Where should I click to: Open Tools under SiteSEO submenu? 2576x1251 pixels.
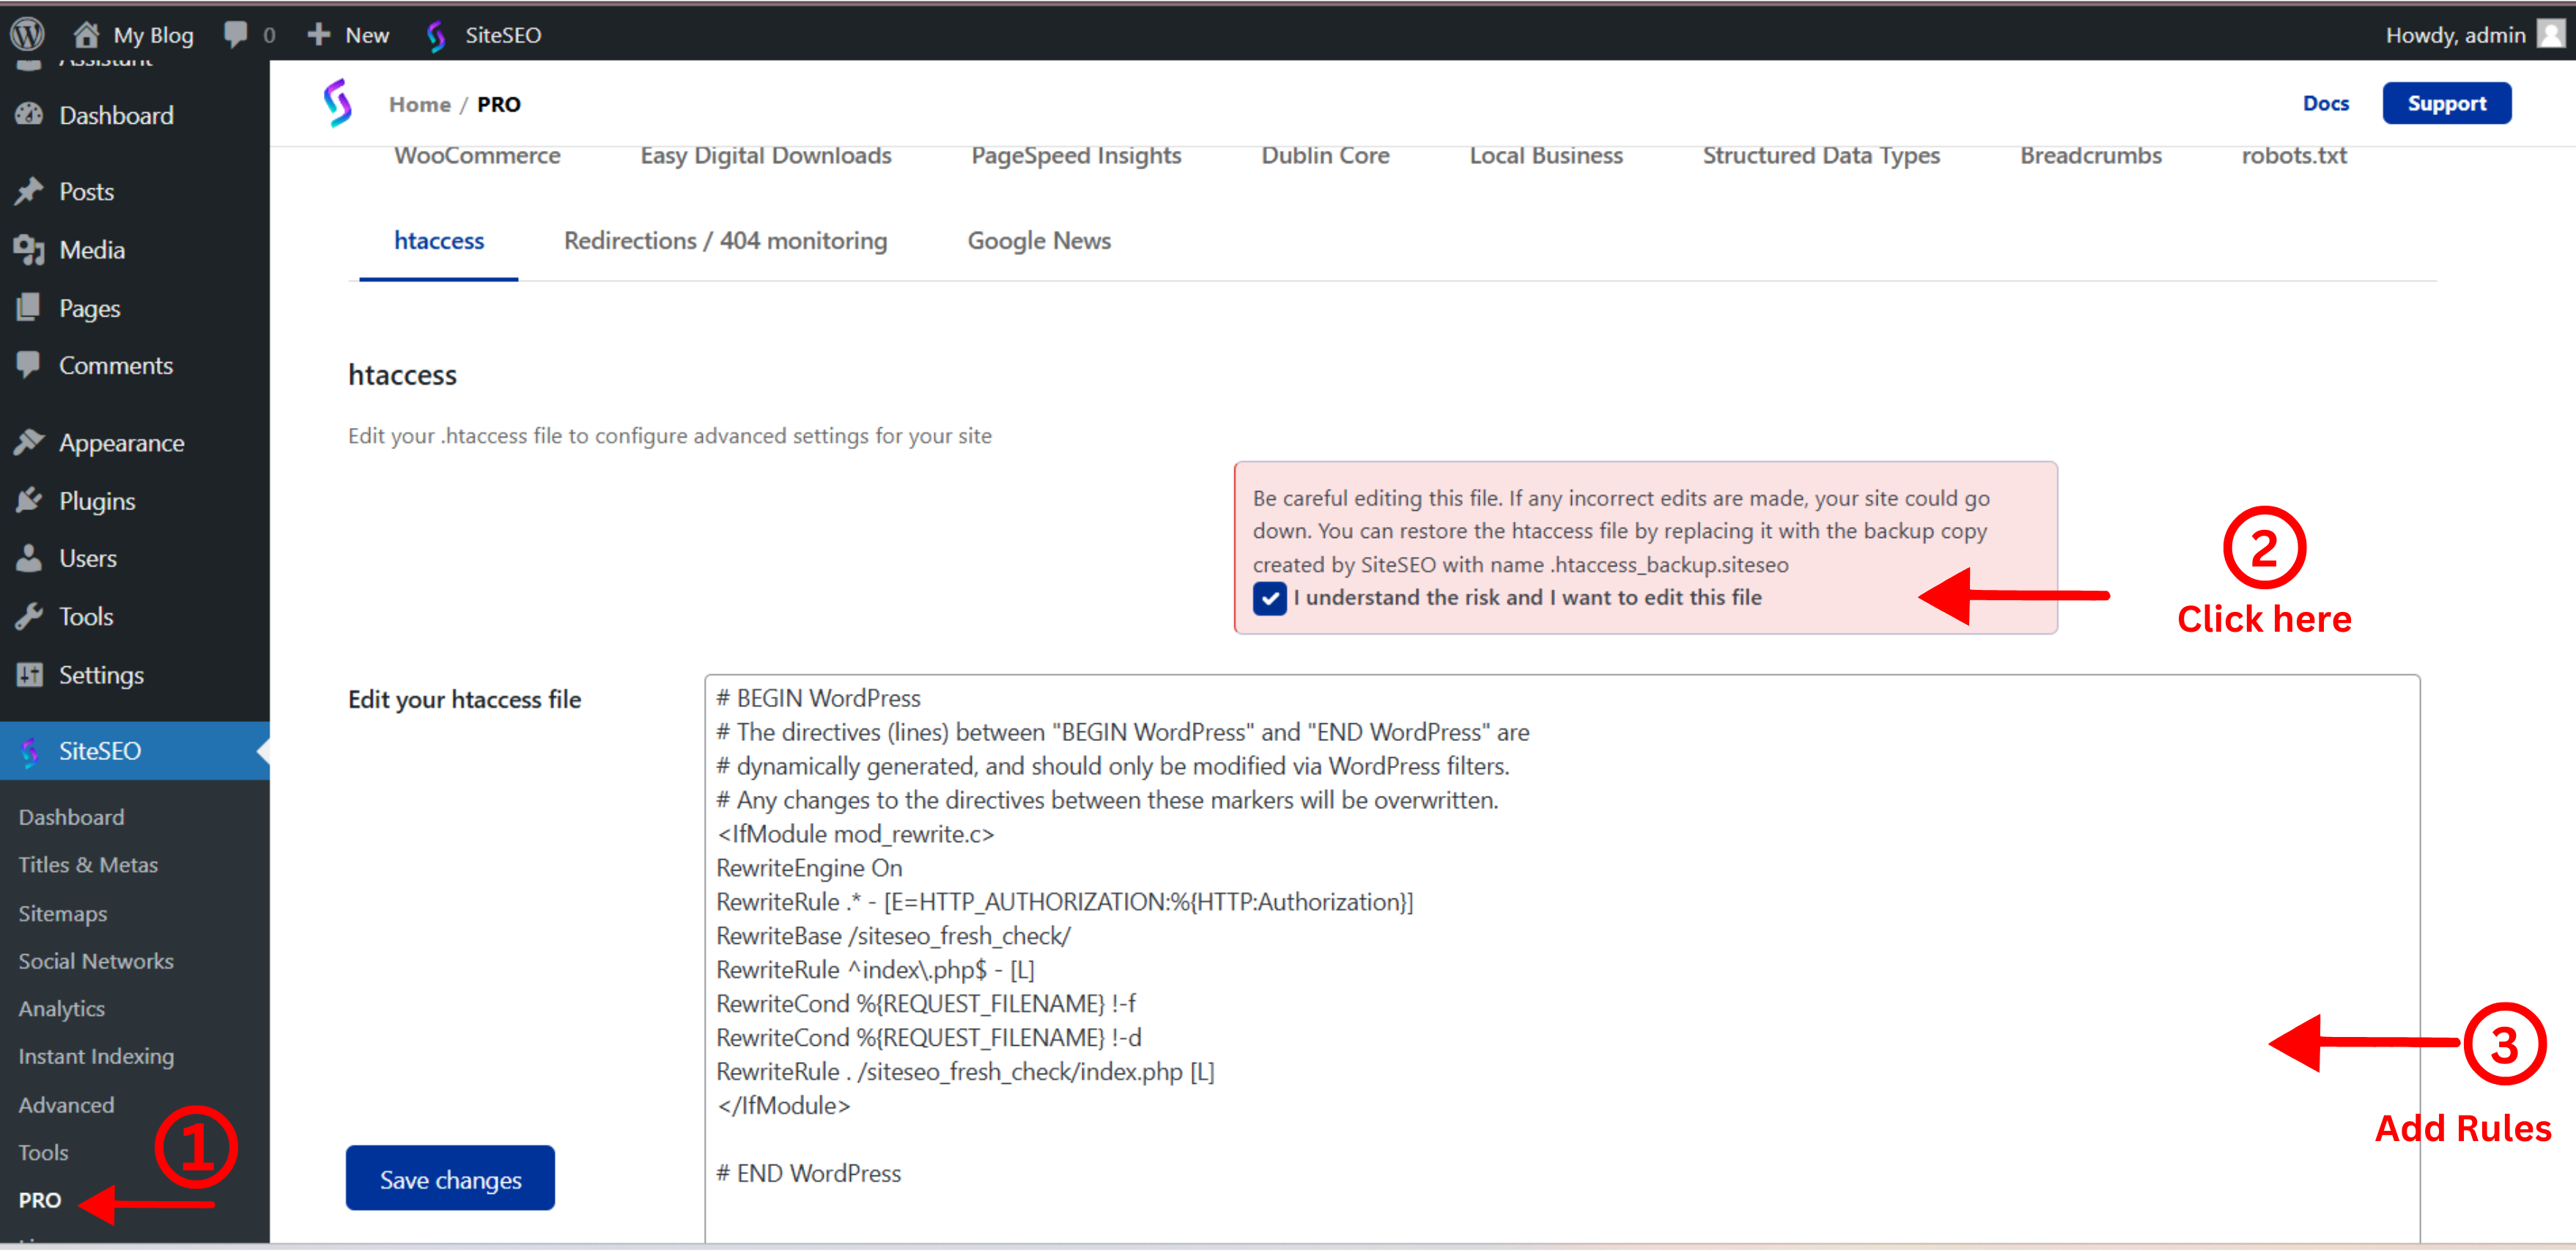tap(43, 1153)
